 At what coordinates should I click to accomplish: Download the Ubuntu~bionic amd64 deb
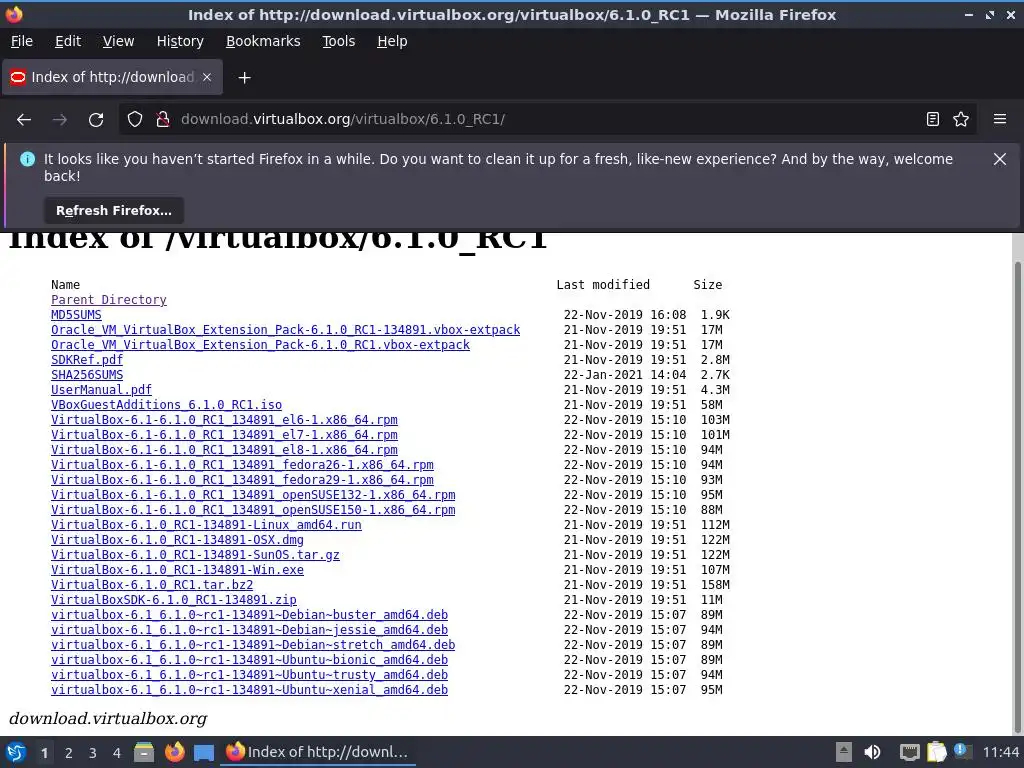pyautogui.click(x=249, y=660)
